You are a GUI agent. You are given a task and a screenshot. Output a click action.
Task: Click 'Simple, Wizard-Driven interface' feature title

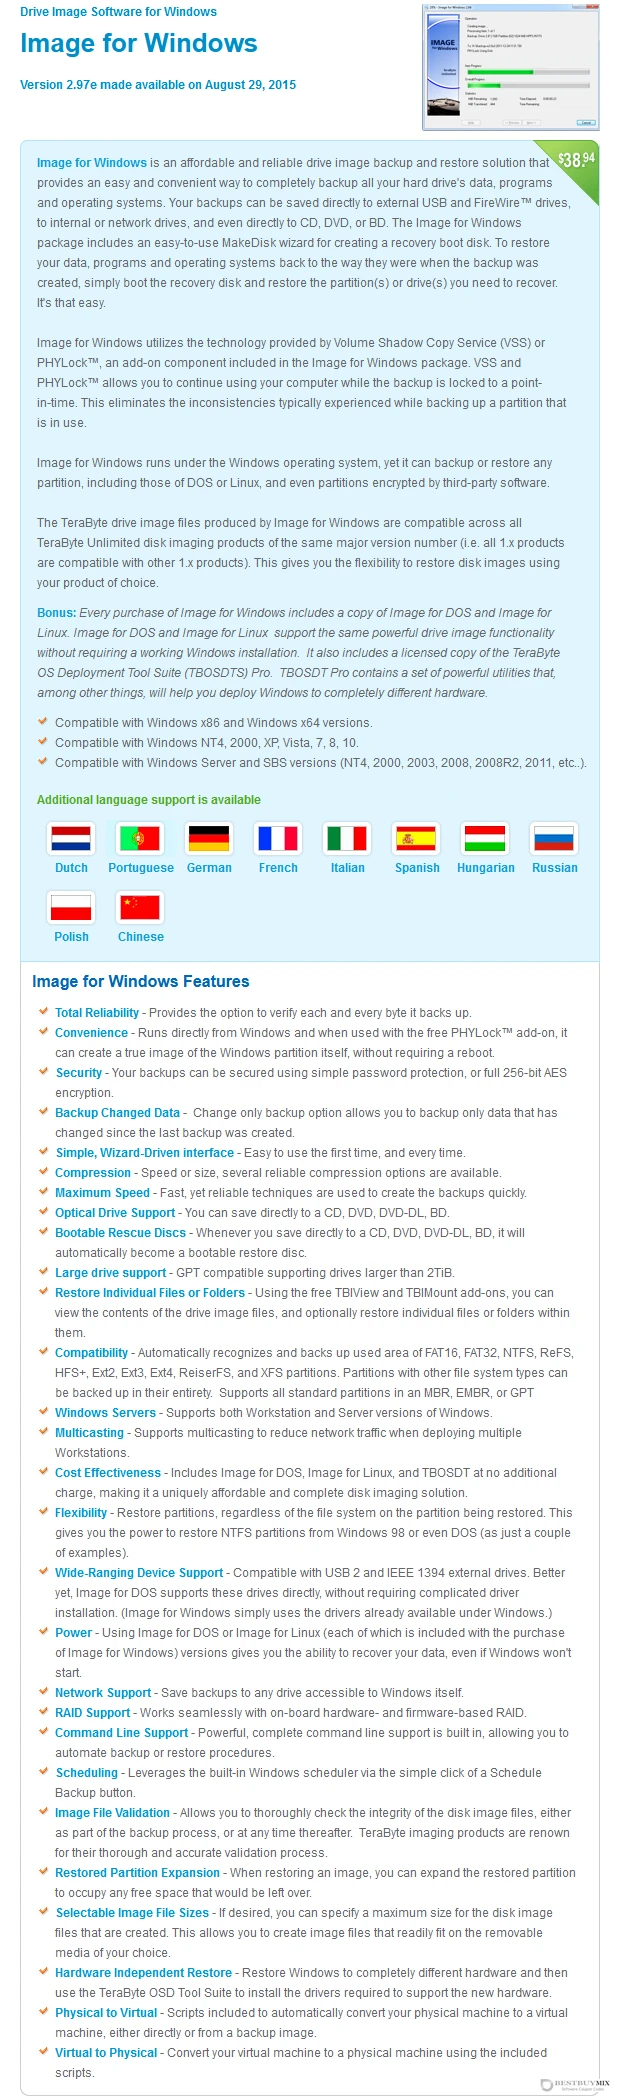145,1153
